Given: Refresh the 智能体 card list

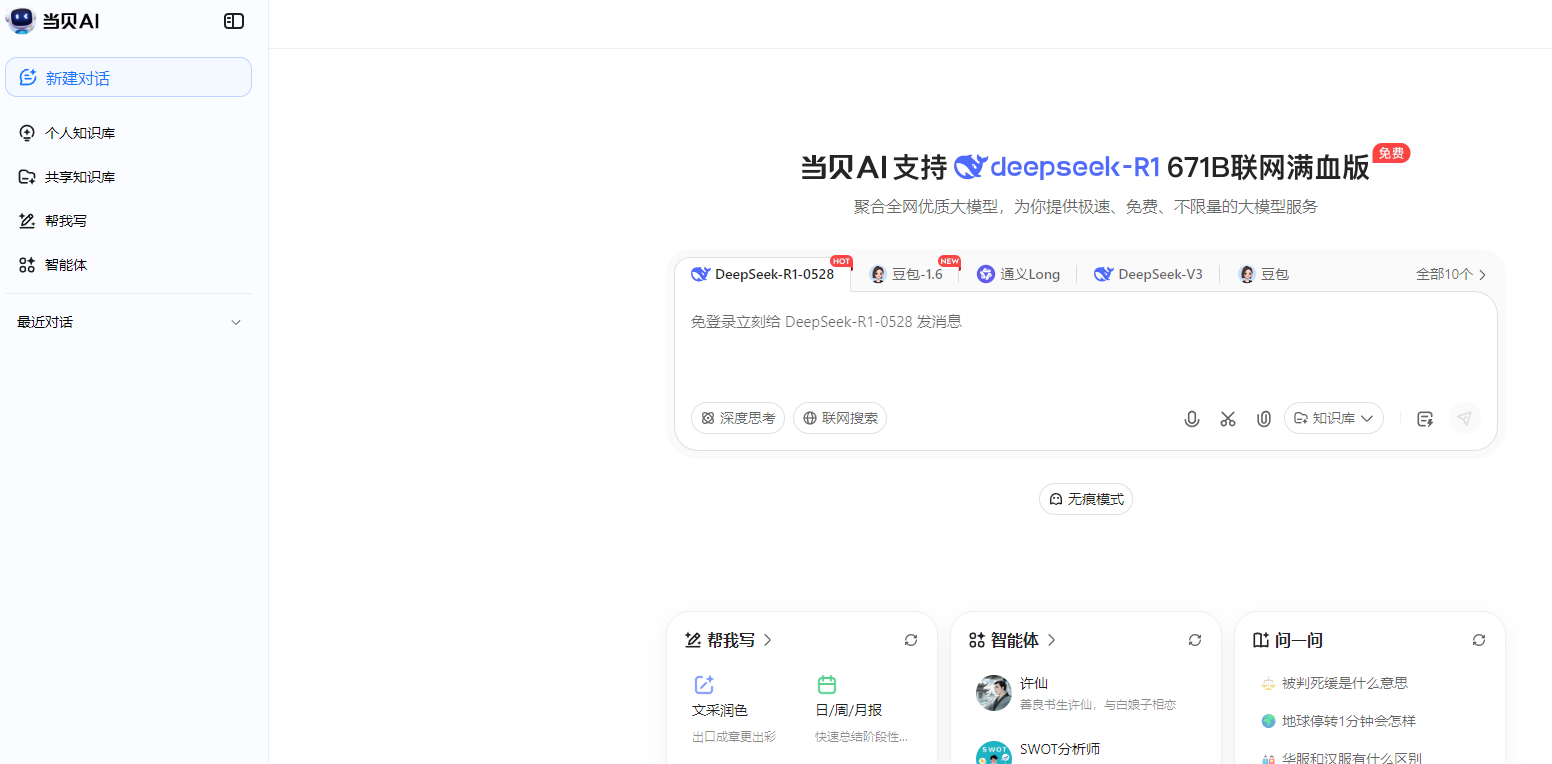Looking at the screenshot, I should click(1195, 640).
